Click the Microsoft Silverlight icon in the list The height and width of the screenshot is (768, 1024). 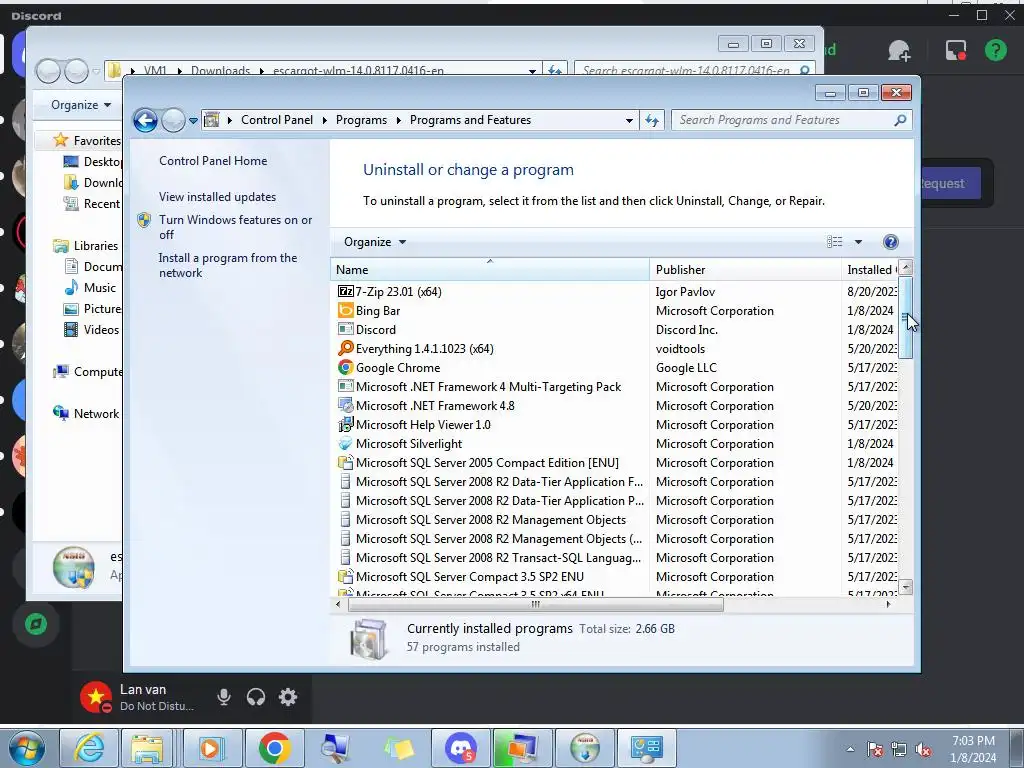click(345, 443)
